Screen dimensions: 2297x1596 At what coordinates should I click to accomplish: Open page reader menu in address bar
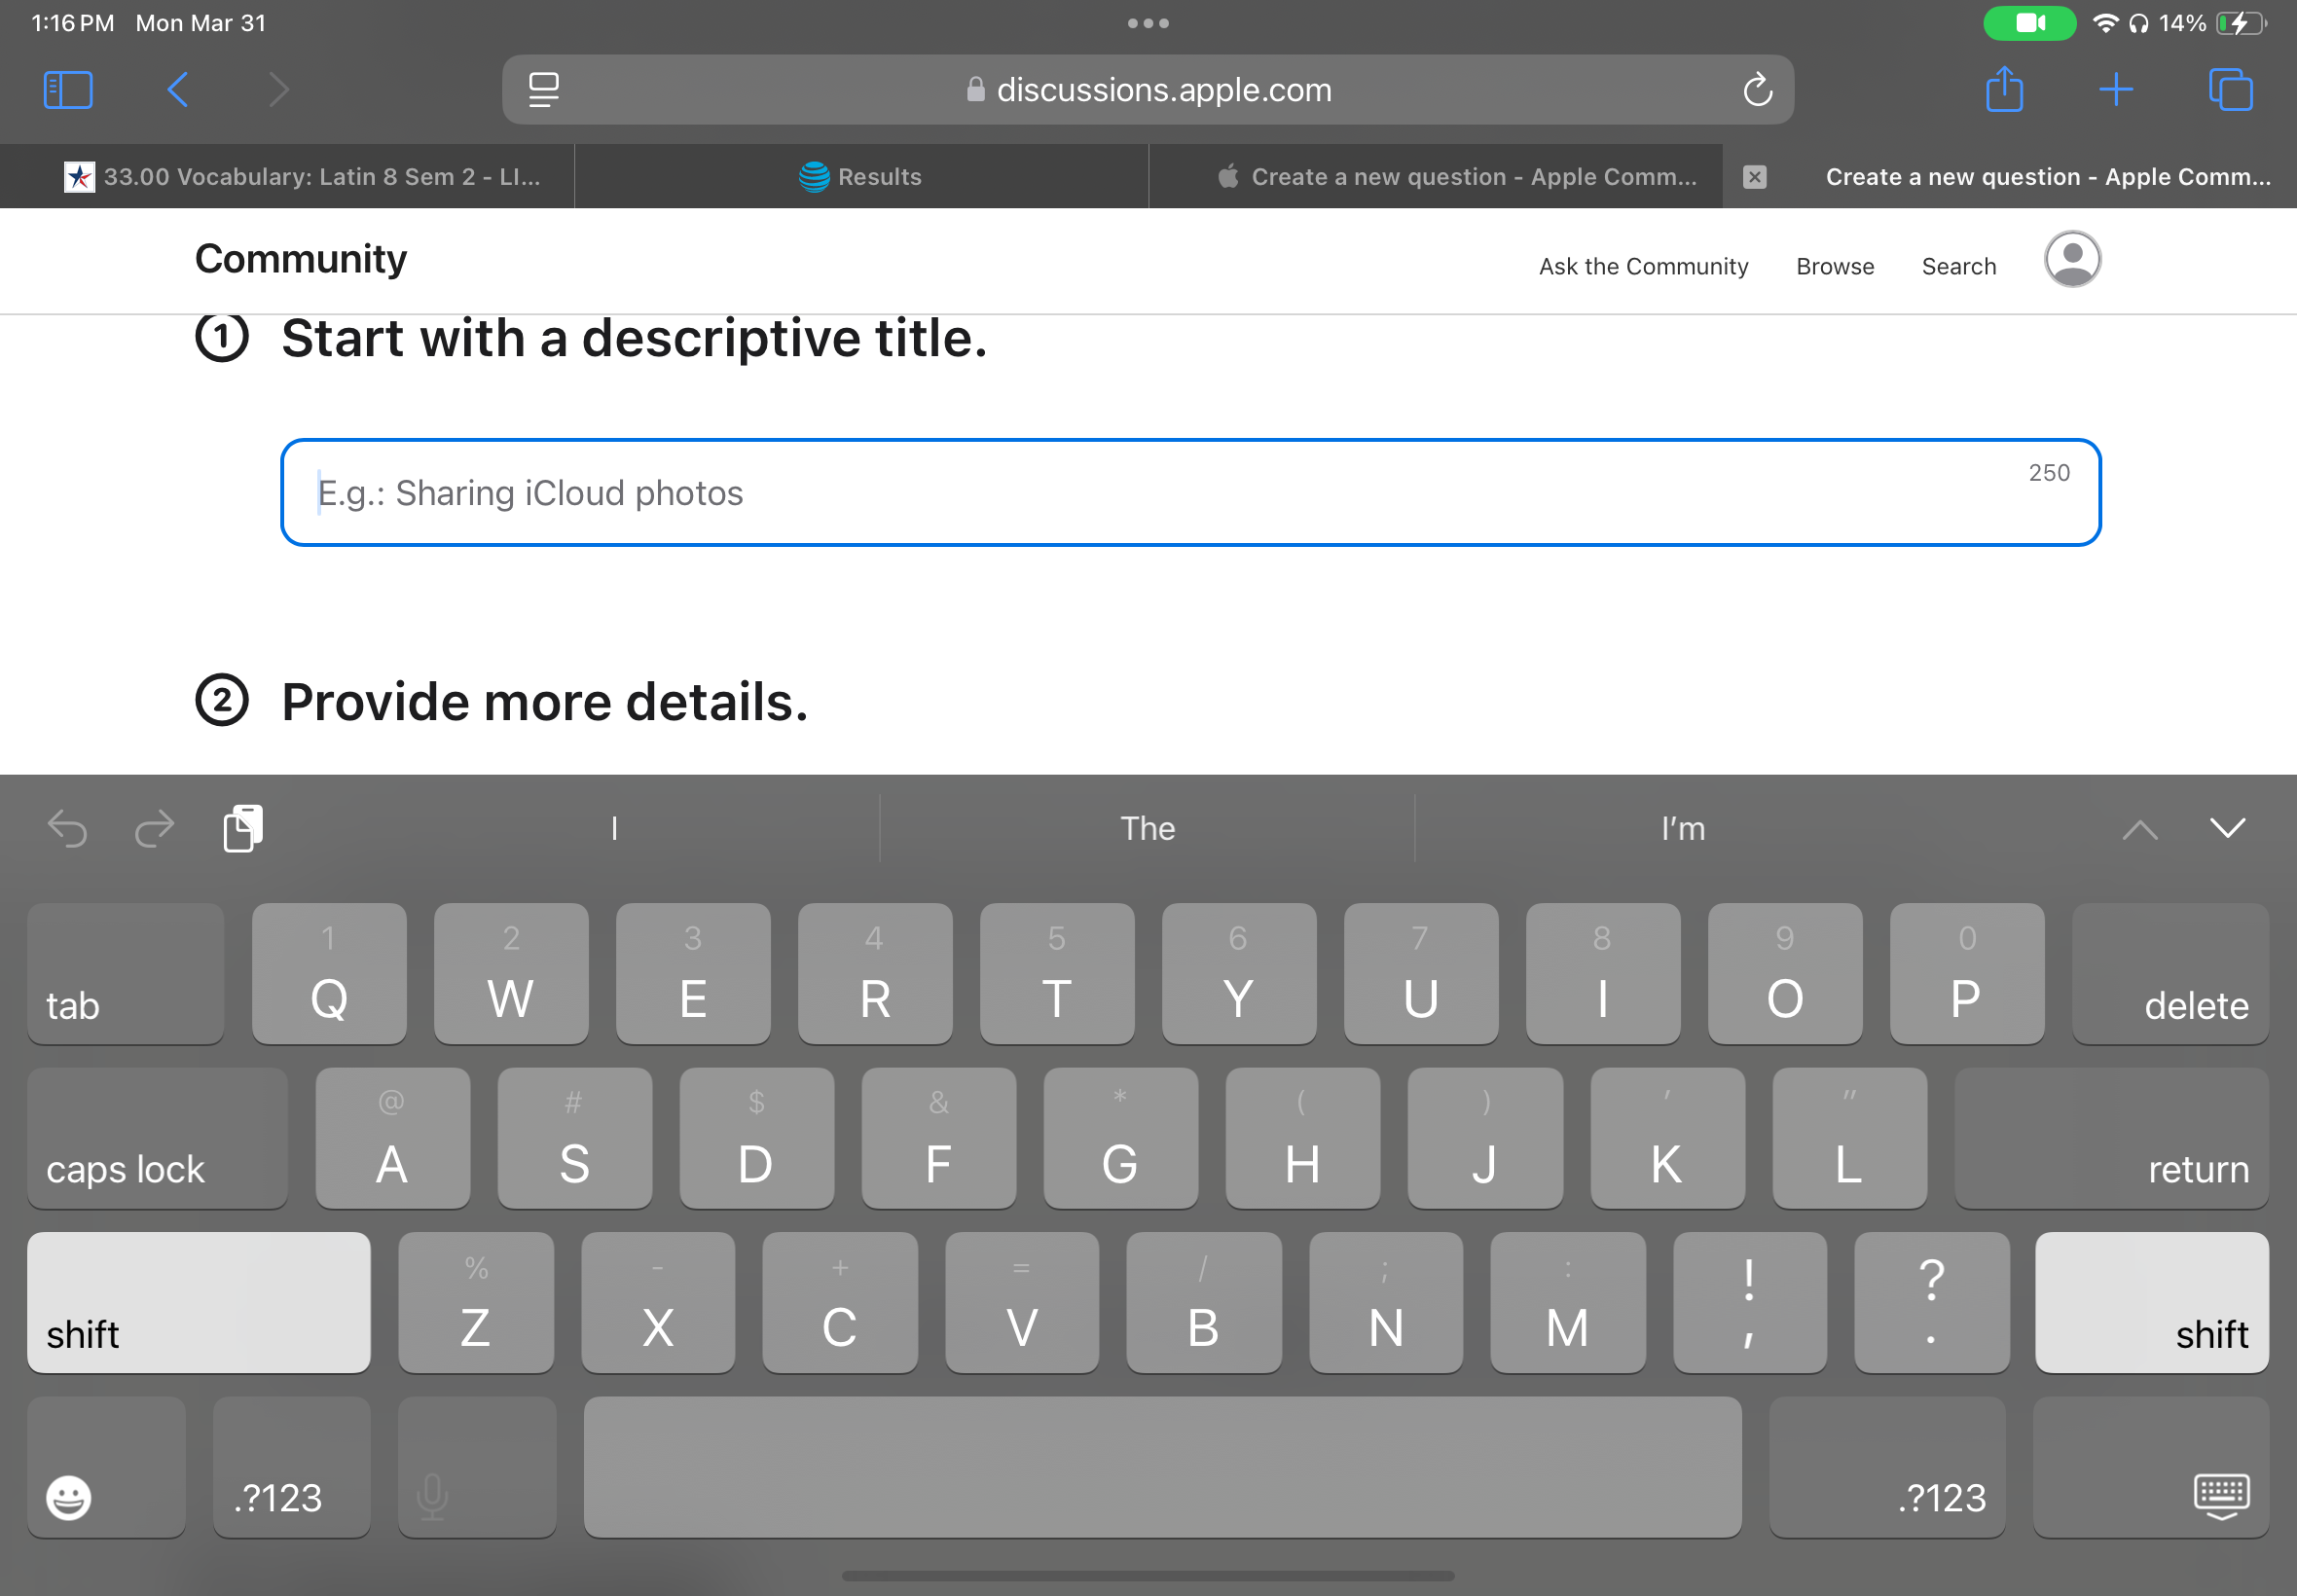point(544,90)
